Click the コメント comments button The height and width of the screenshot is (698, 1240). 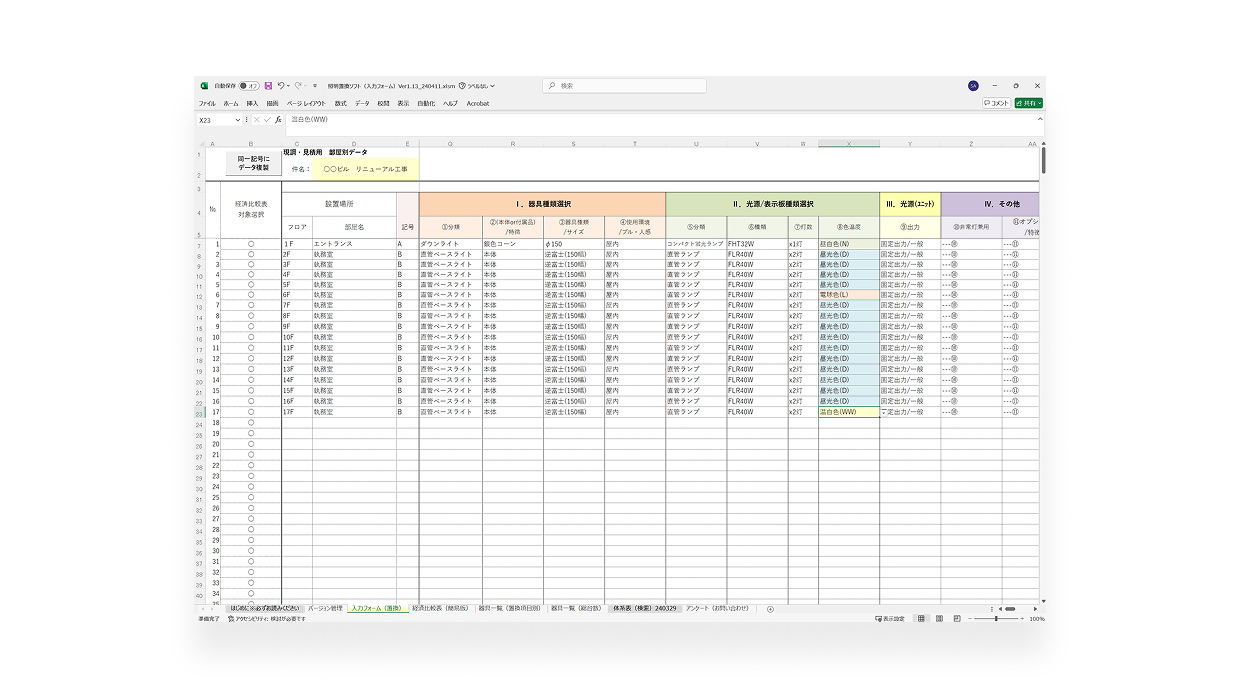coord(996,103)
